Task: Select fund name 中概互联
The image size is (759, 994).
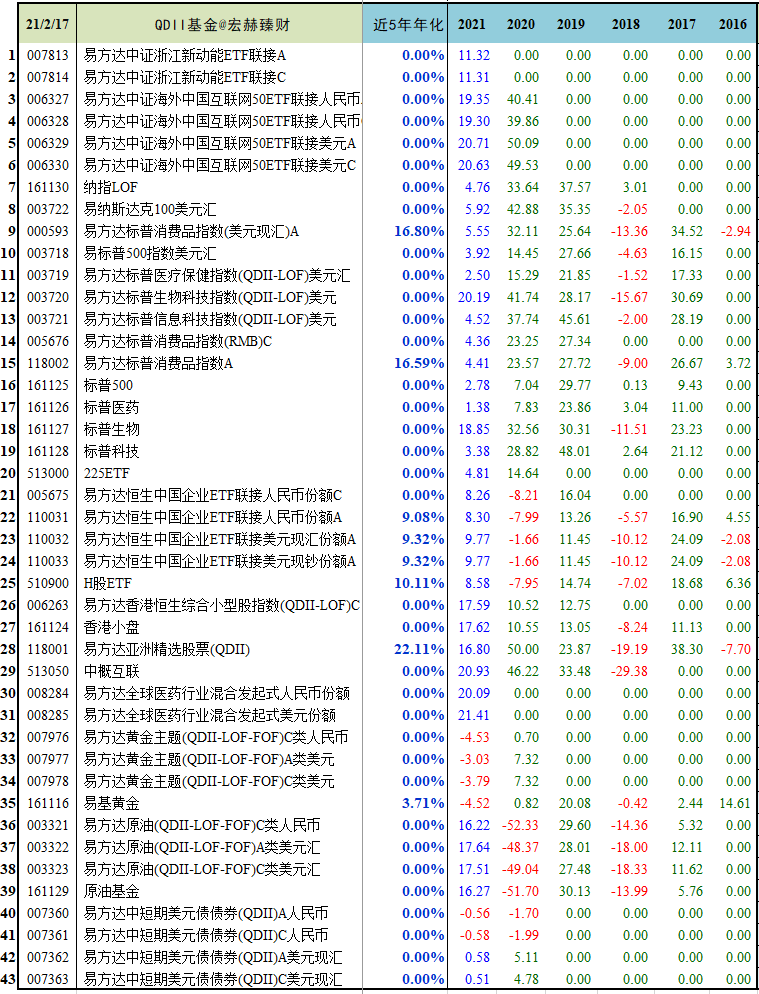Action: (111, 671)
